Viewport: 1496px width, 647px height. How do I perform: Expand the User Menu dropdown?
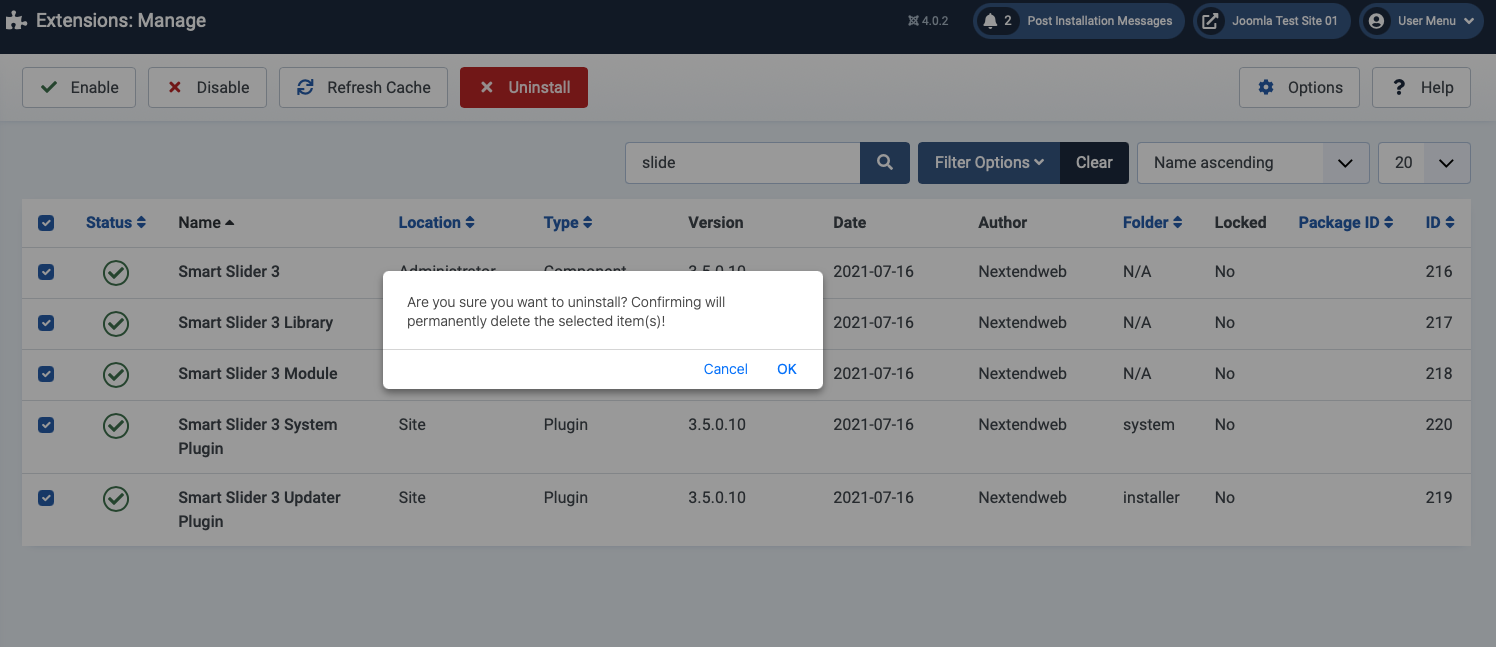[x=1421, y=20]
